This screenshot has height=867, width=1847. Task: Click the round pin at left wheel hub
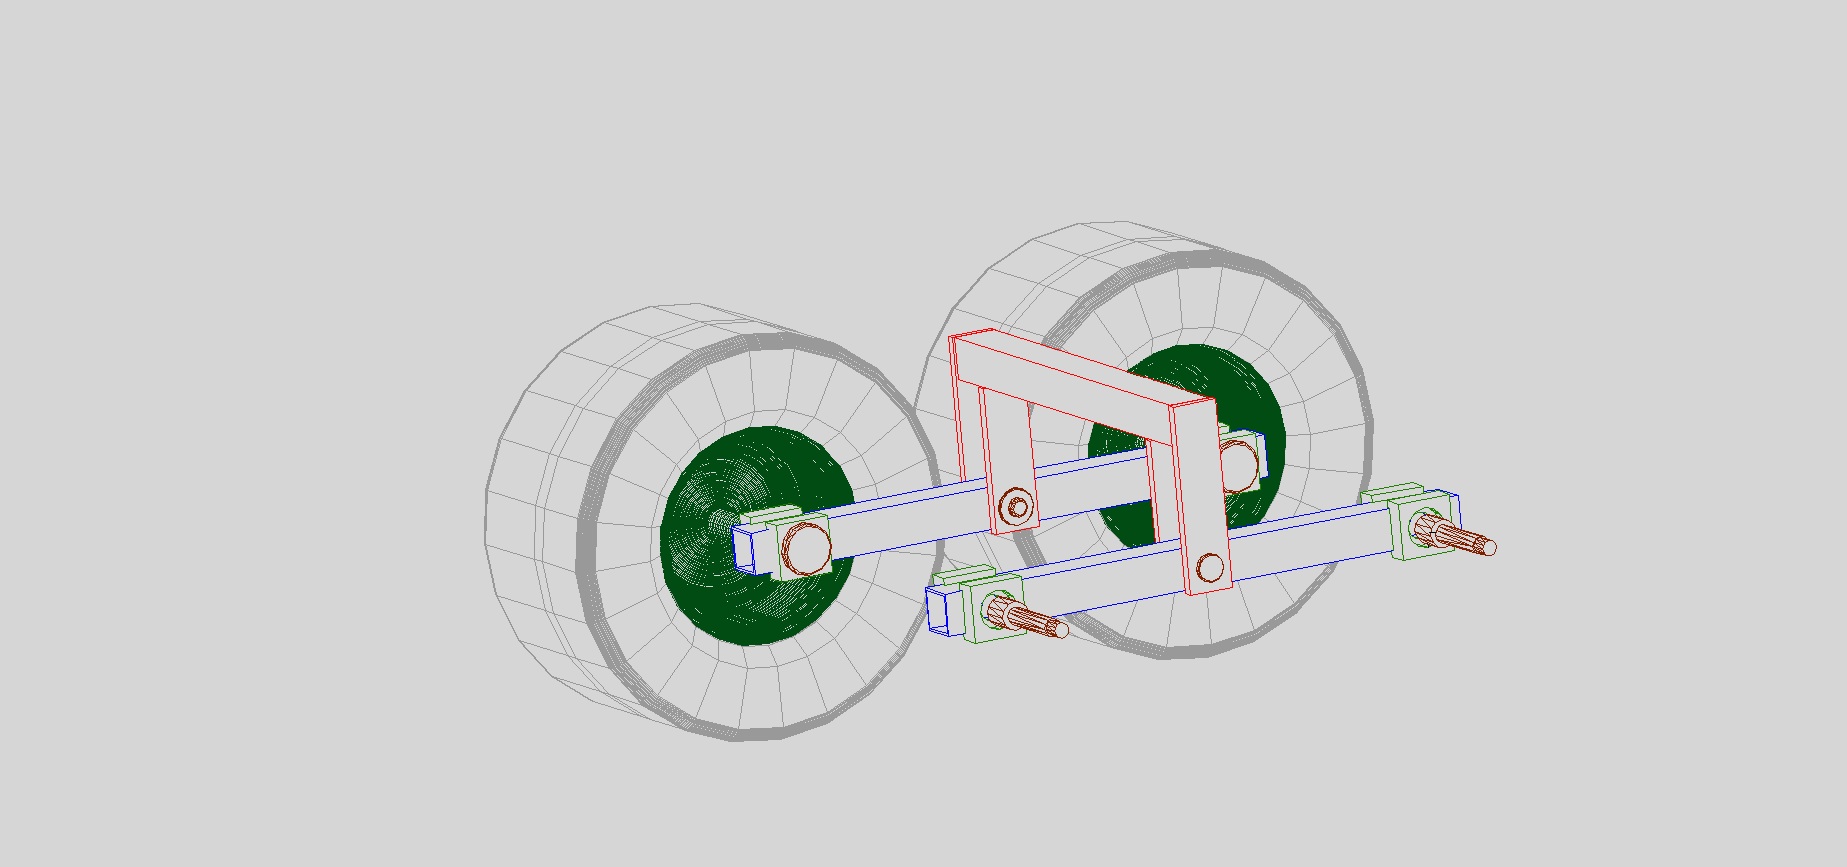(806, 549)
